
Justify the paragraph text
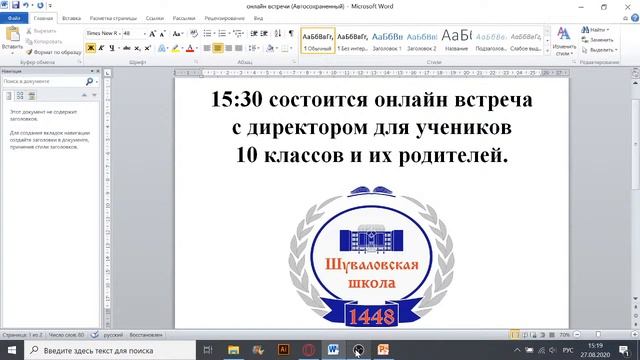[x=239, y=48]
